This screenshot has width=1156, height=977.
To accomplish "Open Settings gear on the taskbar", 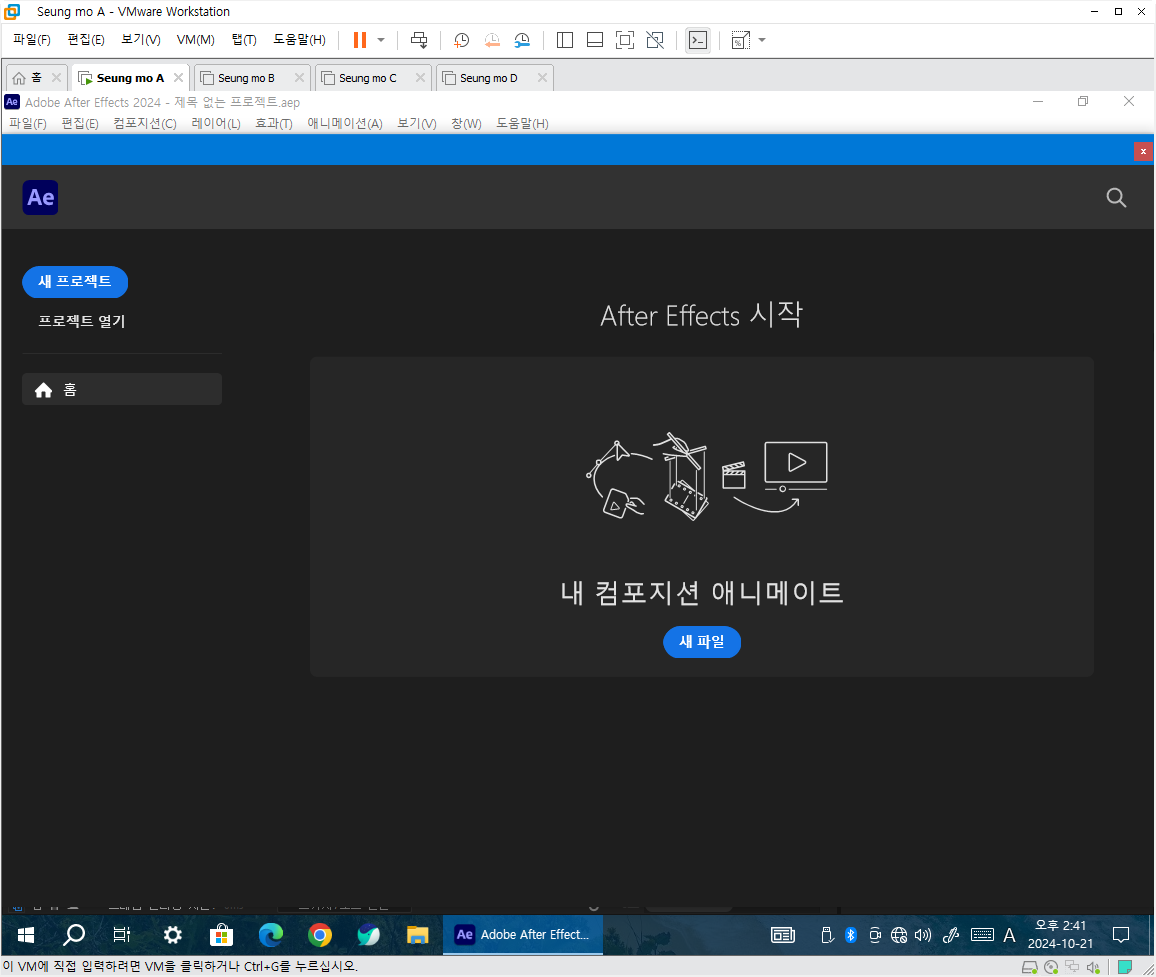I will point(173,935).
